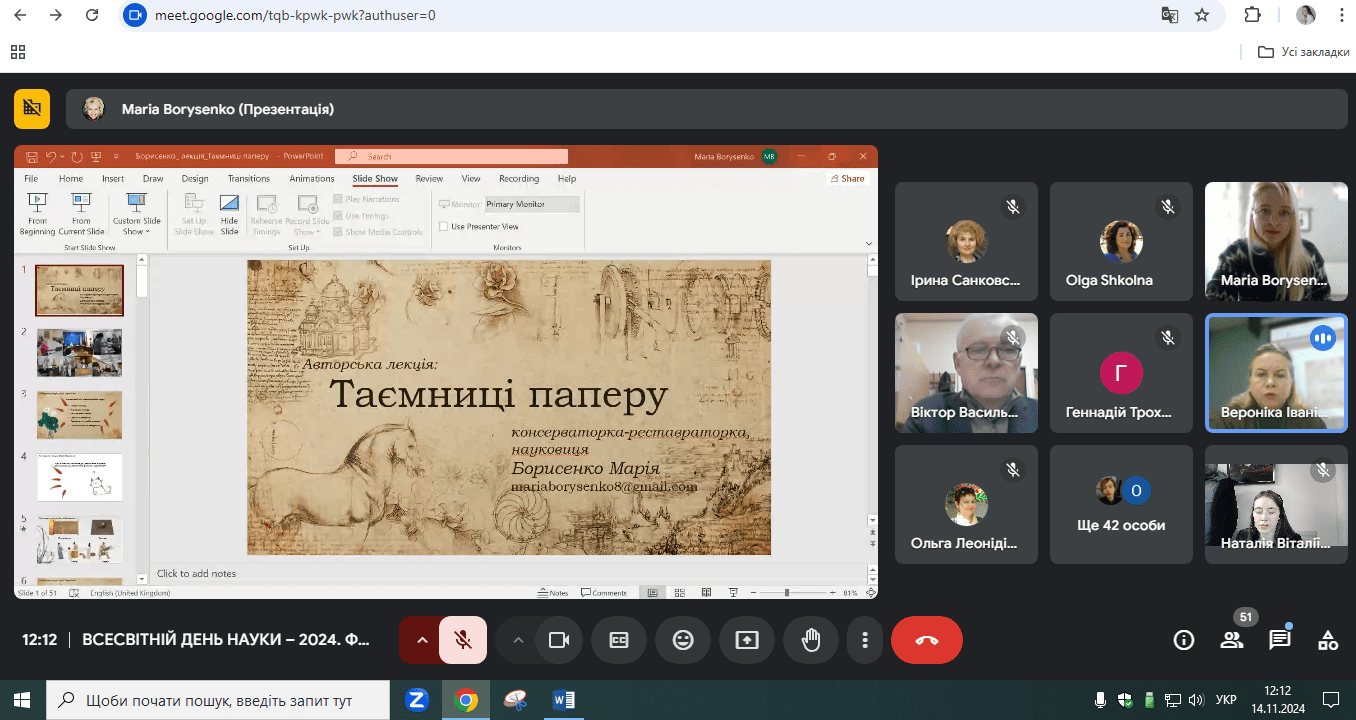1356x720 pixels.
Task: Expand video settings arrow beside camera
Action: [517, 640]
